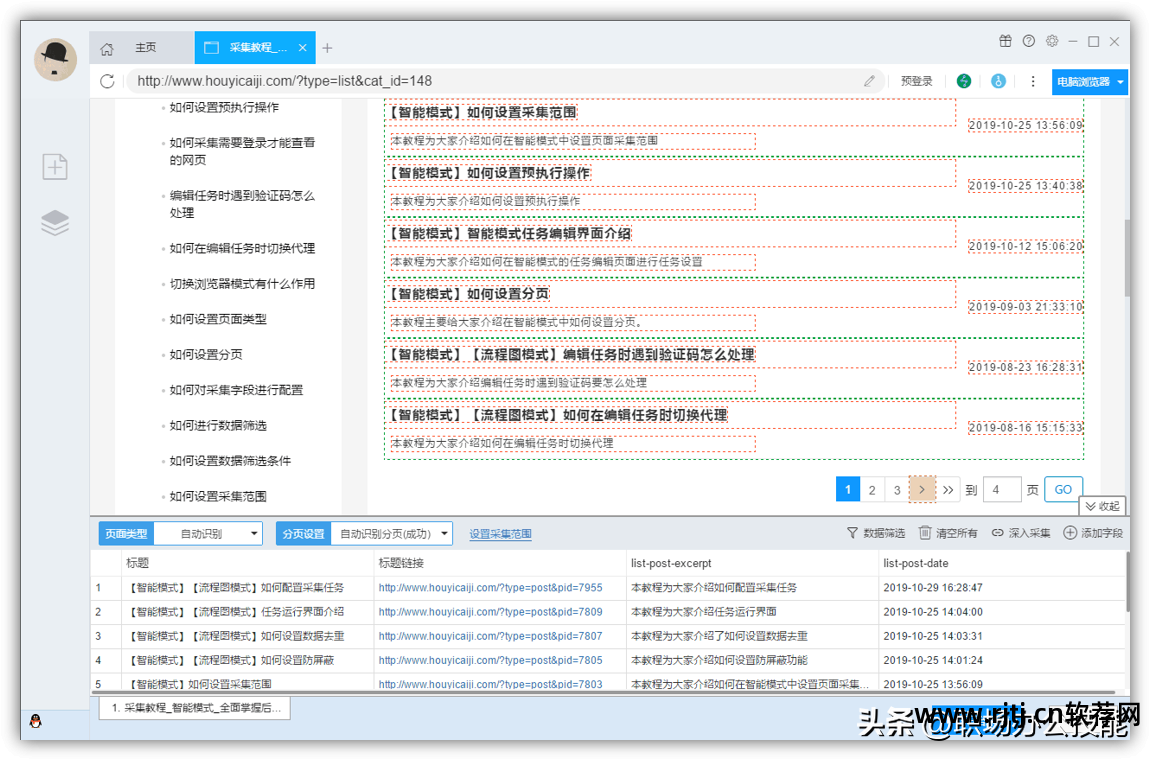This screenshot has height=760, width=1150.
Task: Click the settings gear icon at top right
Action: click(x=1052, y=41)
